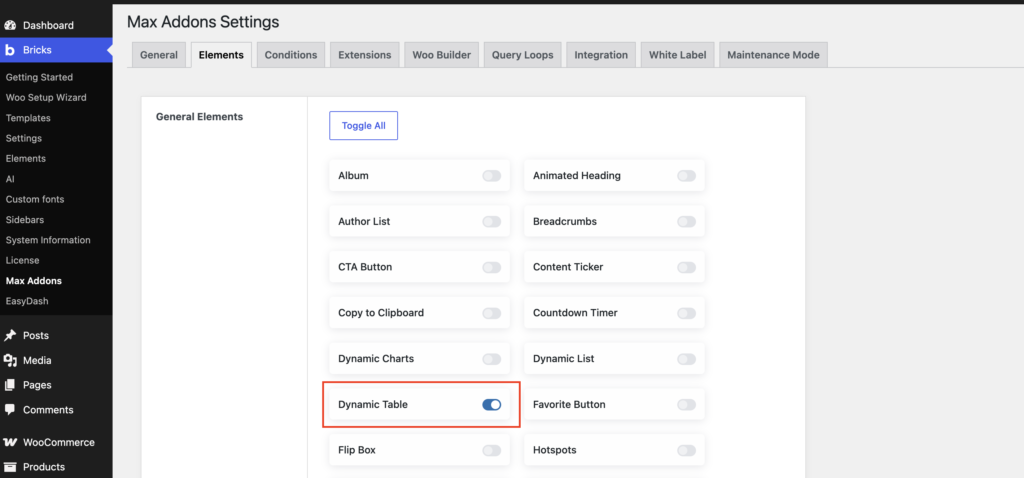Open the System Information link

point(48,240)
